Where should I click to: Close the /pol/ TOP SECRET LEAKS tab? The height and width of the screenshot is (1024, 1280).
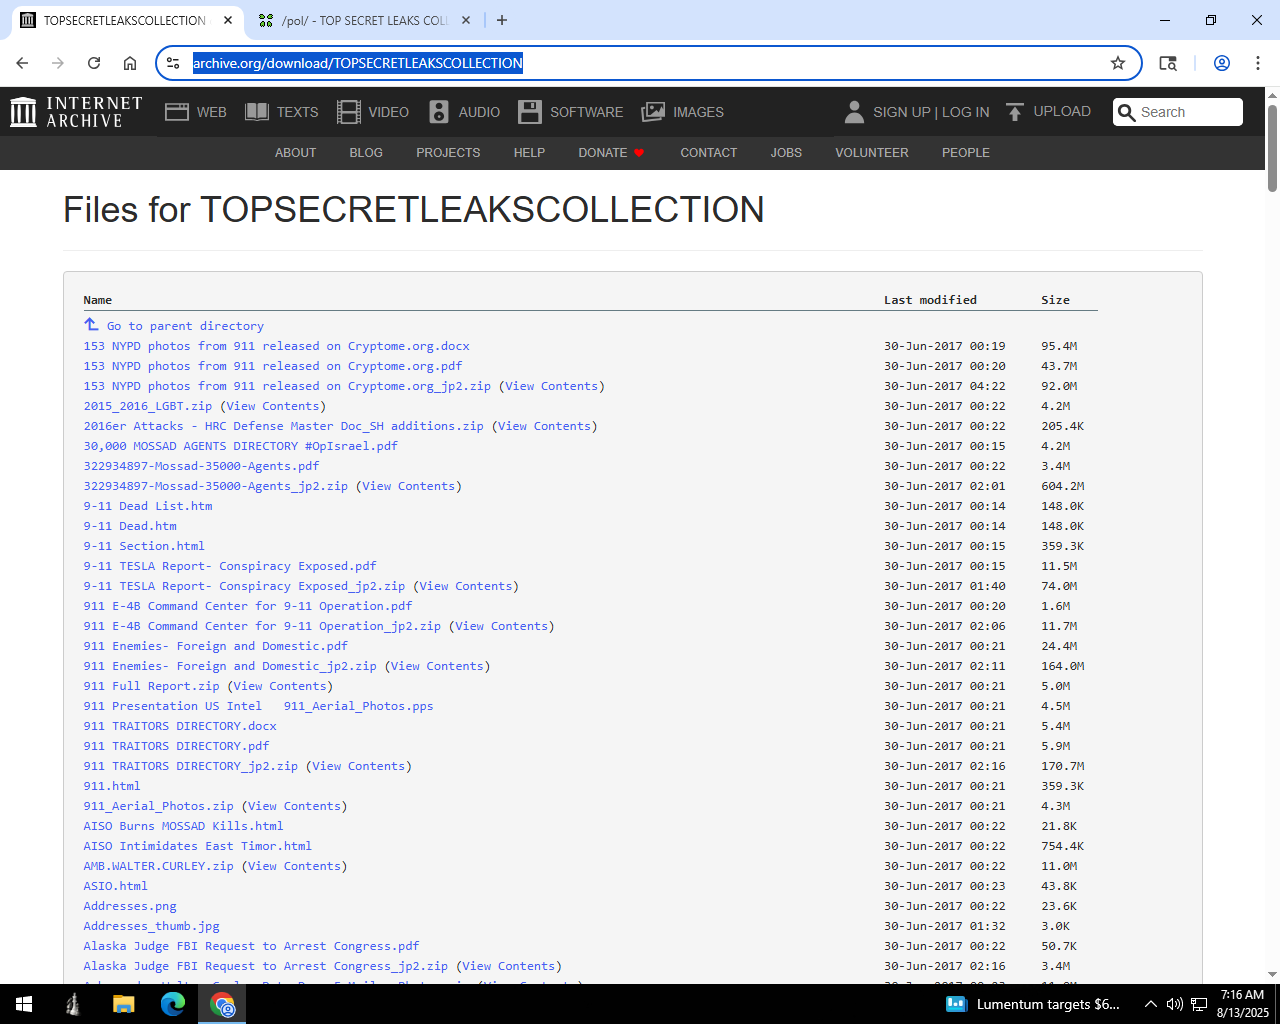point(466,20)
